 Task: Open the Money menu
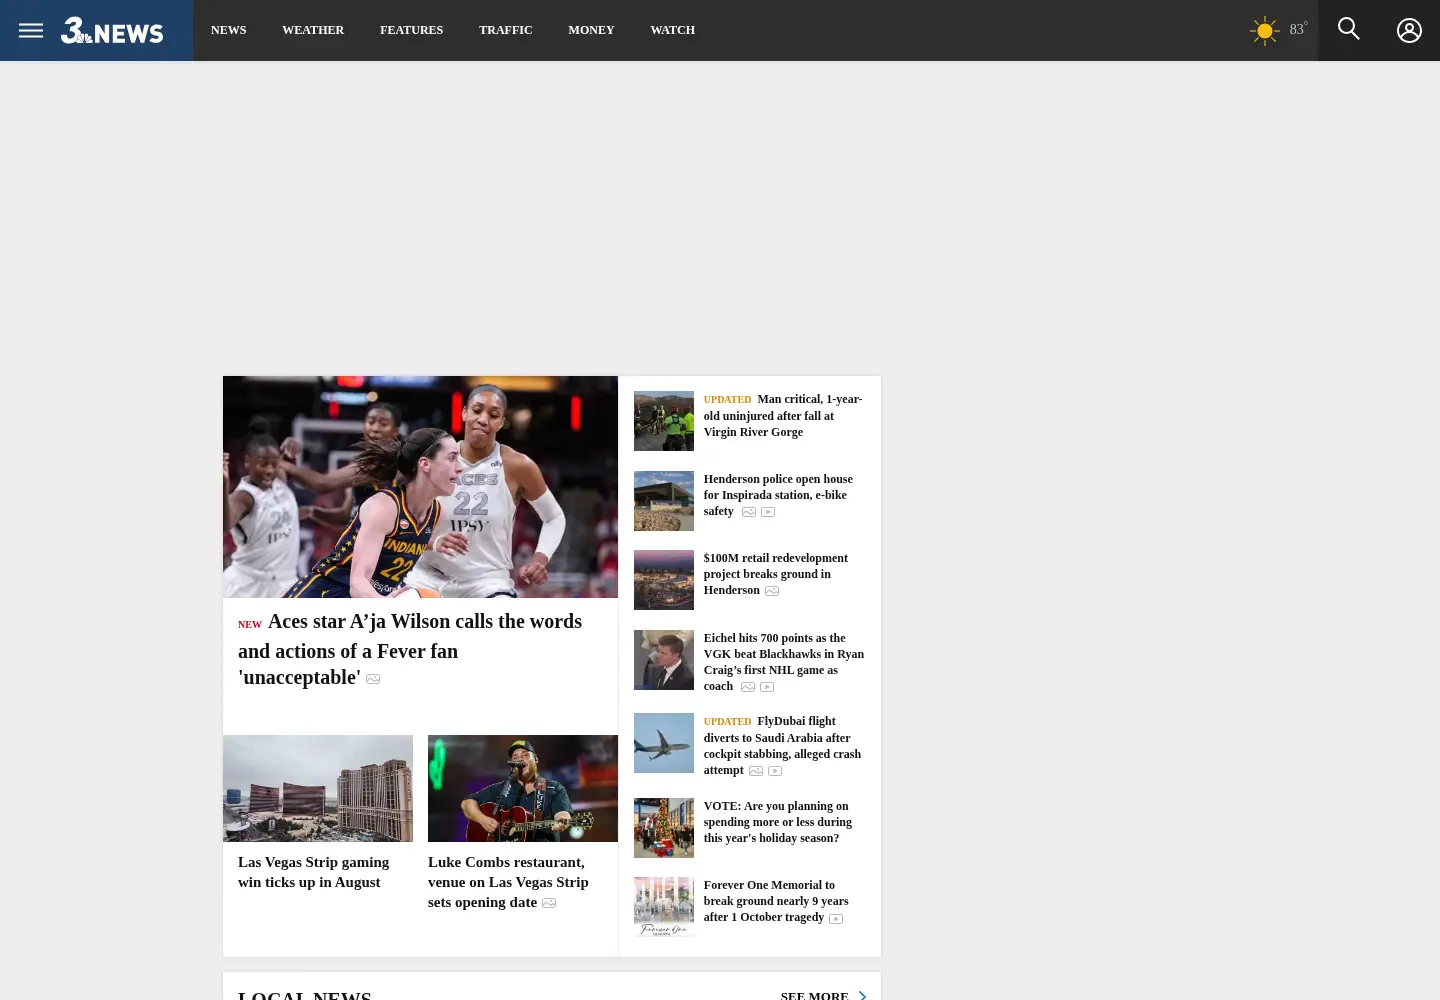(591, 30)
